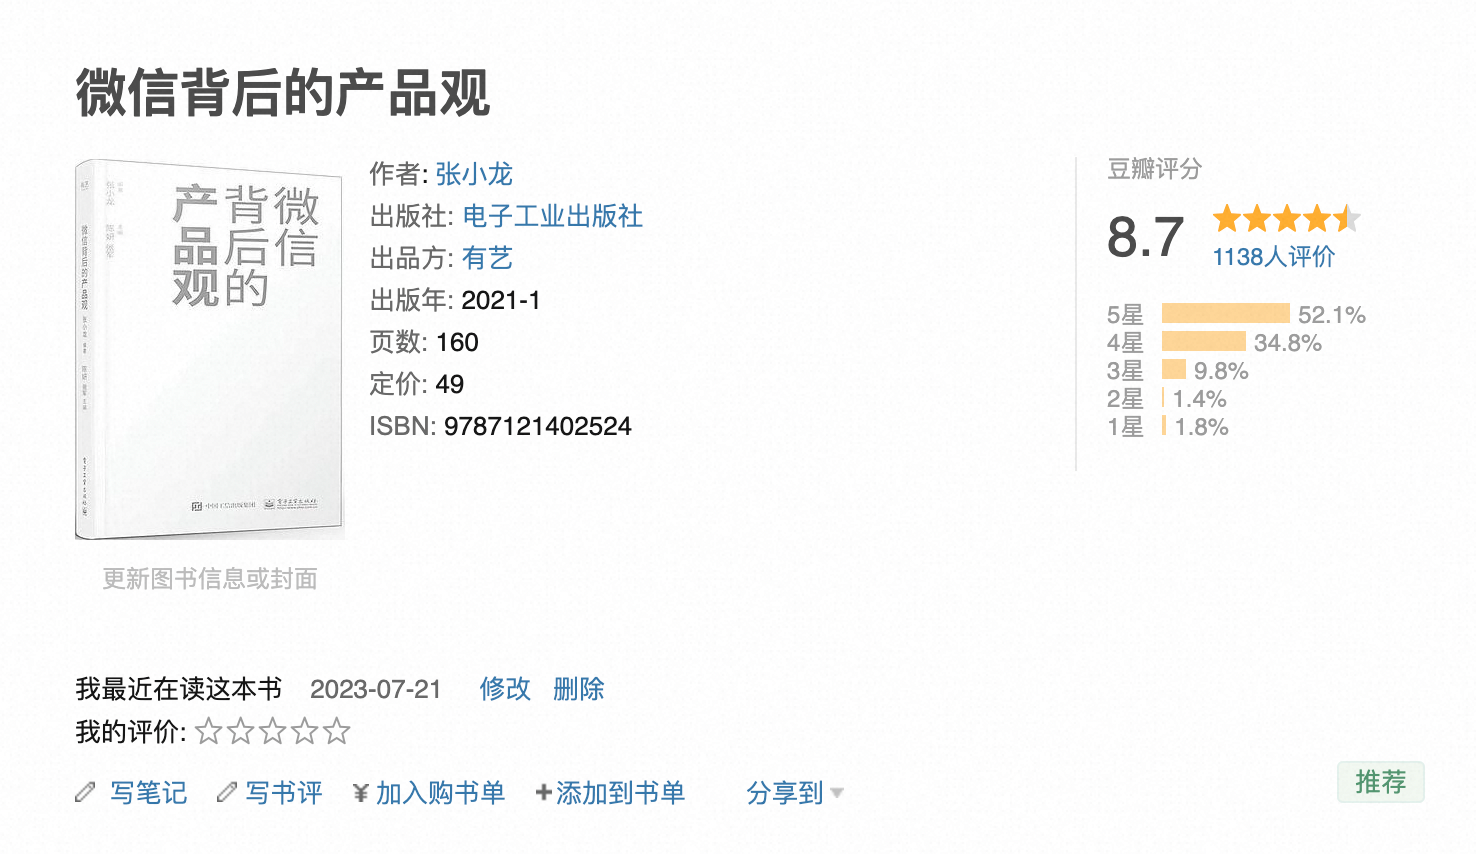The image size is (1476, 854).
Task: Rate the book five stars
Action: coord(337,732)
